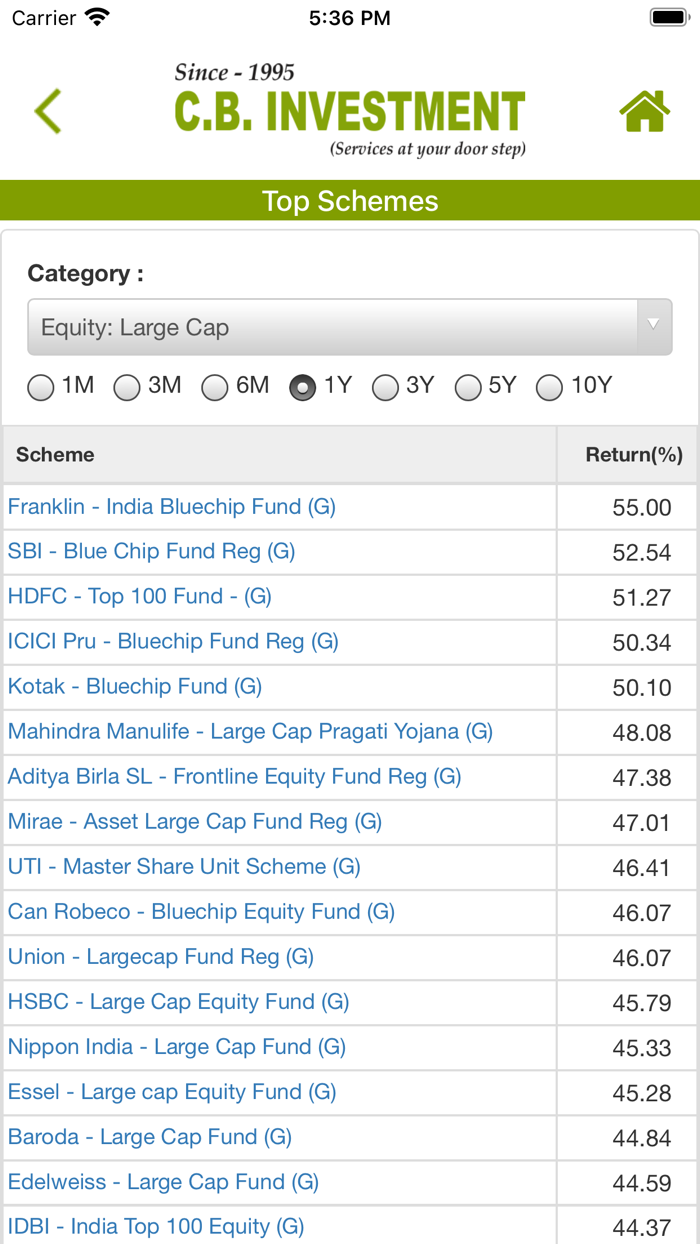The image size is (700, 1244).
Task: Tap the Scheme column header
Action: click(x=55, y=454)
